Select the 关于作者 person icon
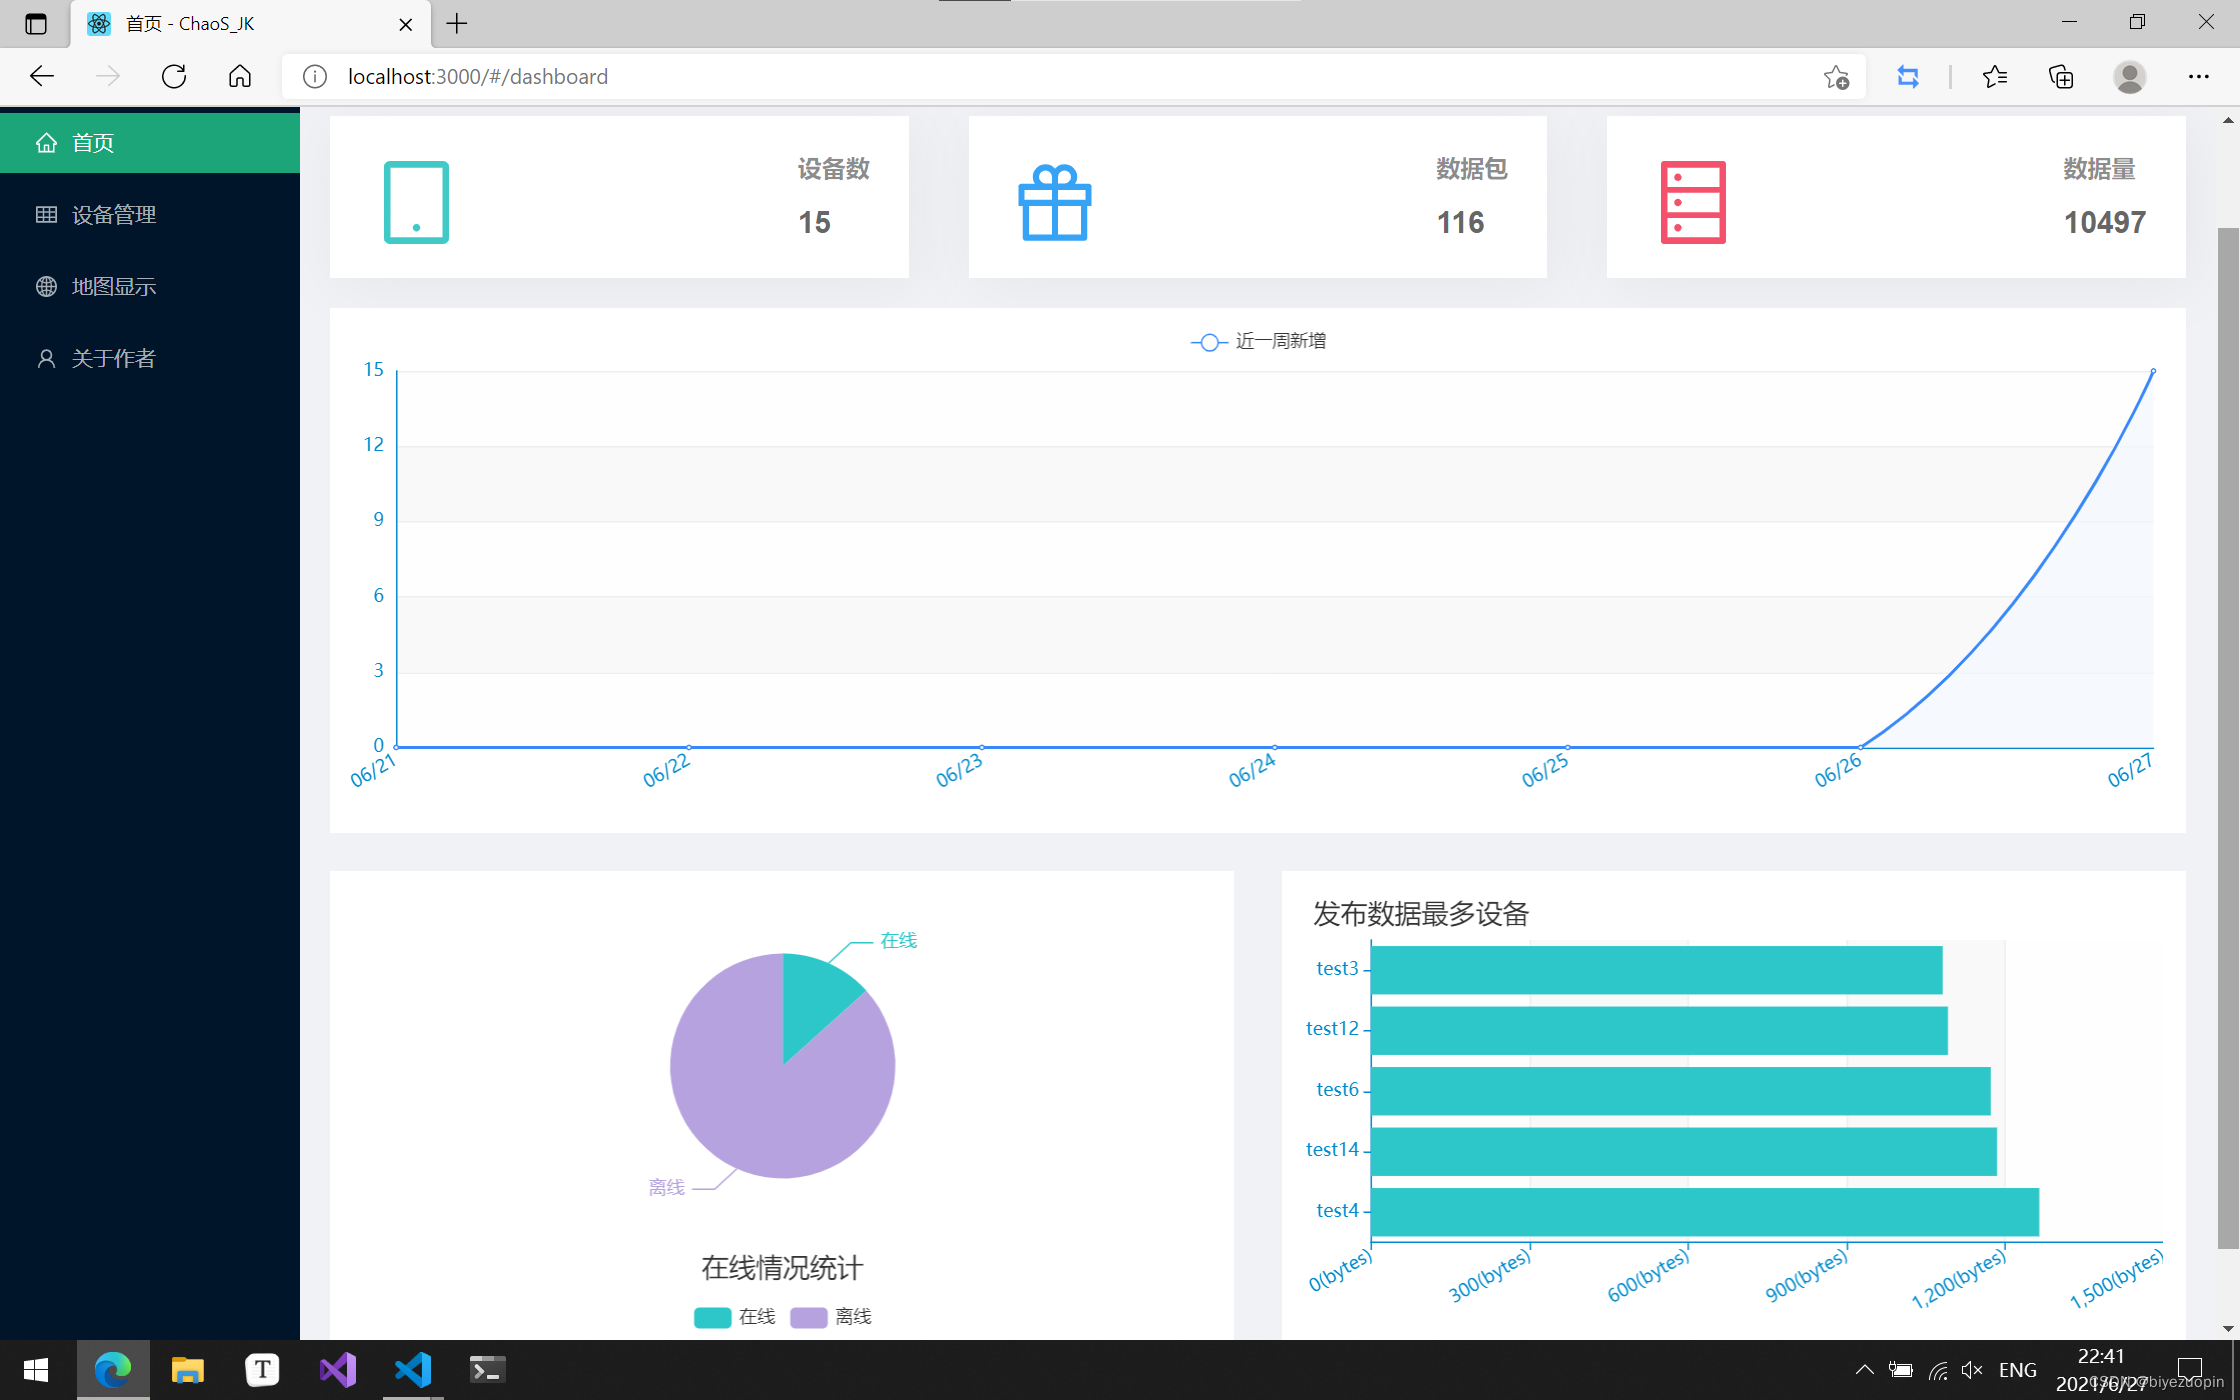Image resolution: width=2240 pixels, height=1400 pixels. pos(46,358)
